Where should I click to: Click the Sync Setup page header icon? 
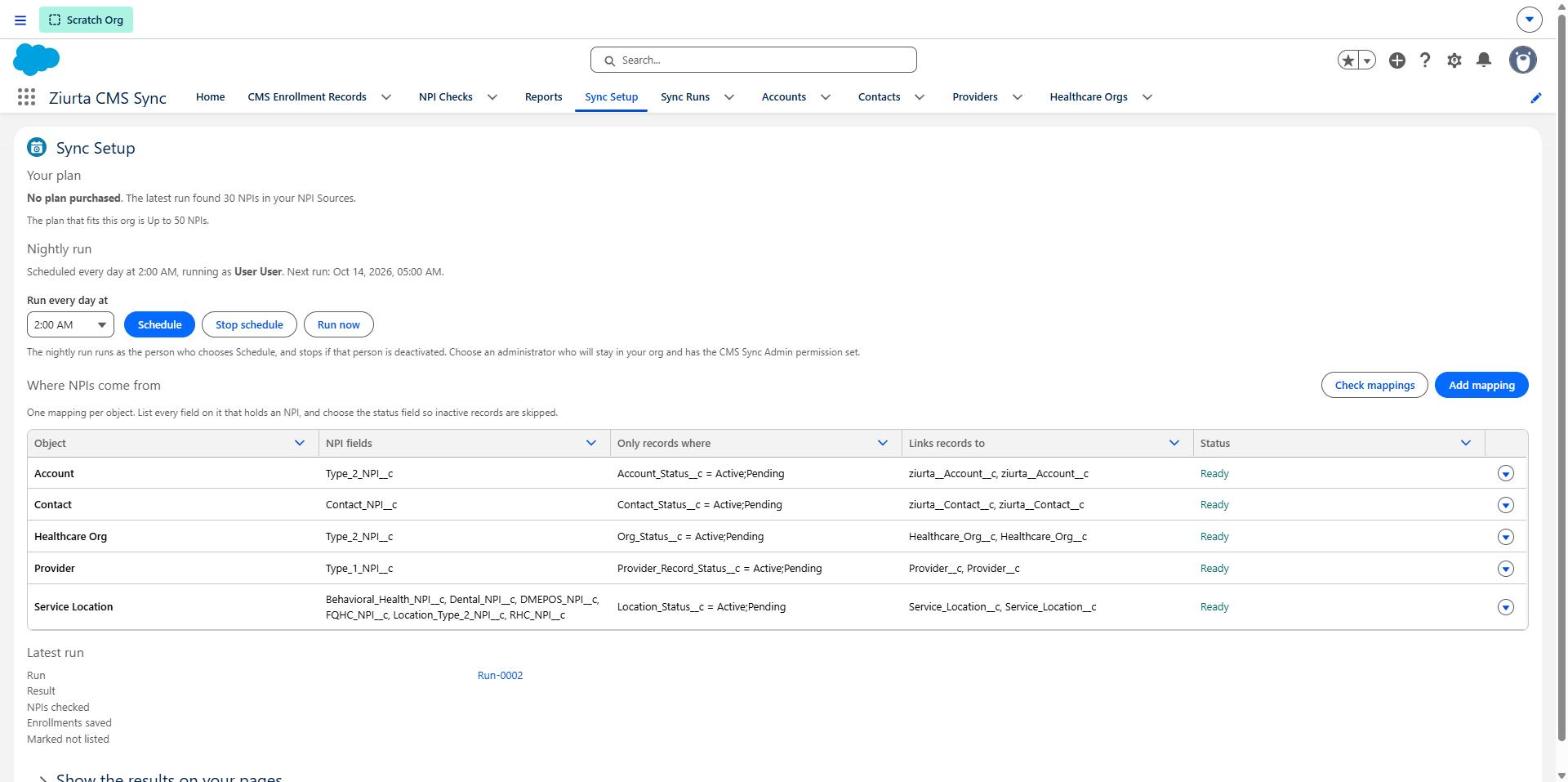[37, 148]
